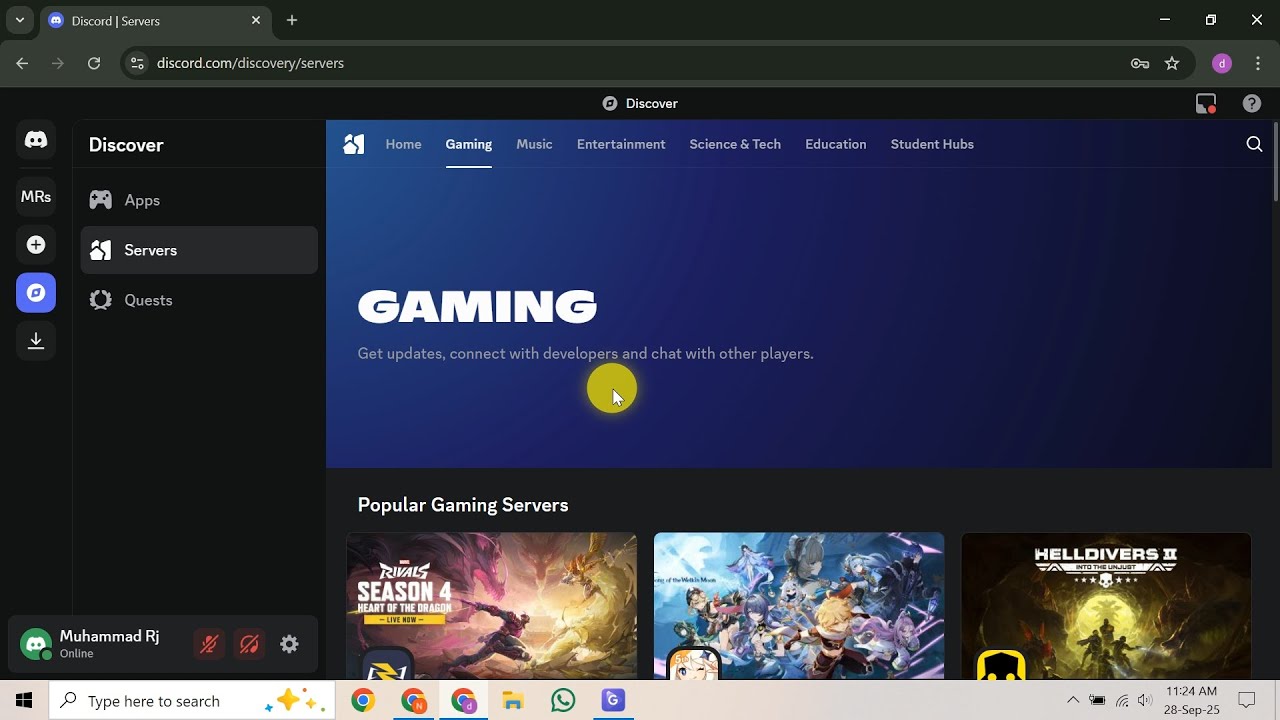Select the Gaming tab

click(x=469, y=144)
